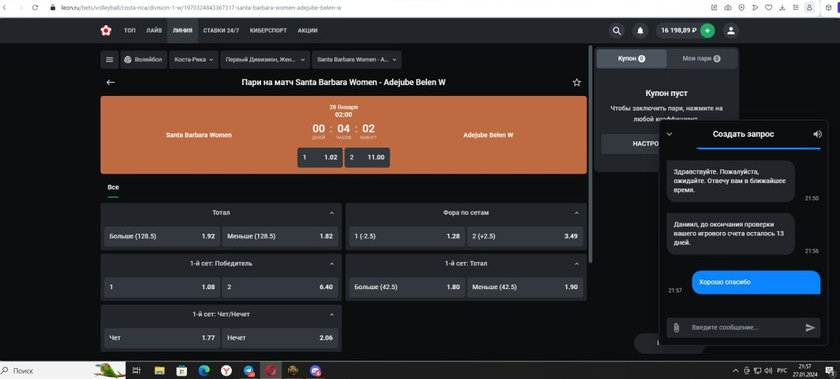Collapse the Тотал market section
840x379 pixels.
coord(332,213)
